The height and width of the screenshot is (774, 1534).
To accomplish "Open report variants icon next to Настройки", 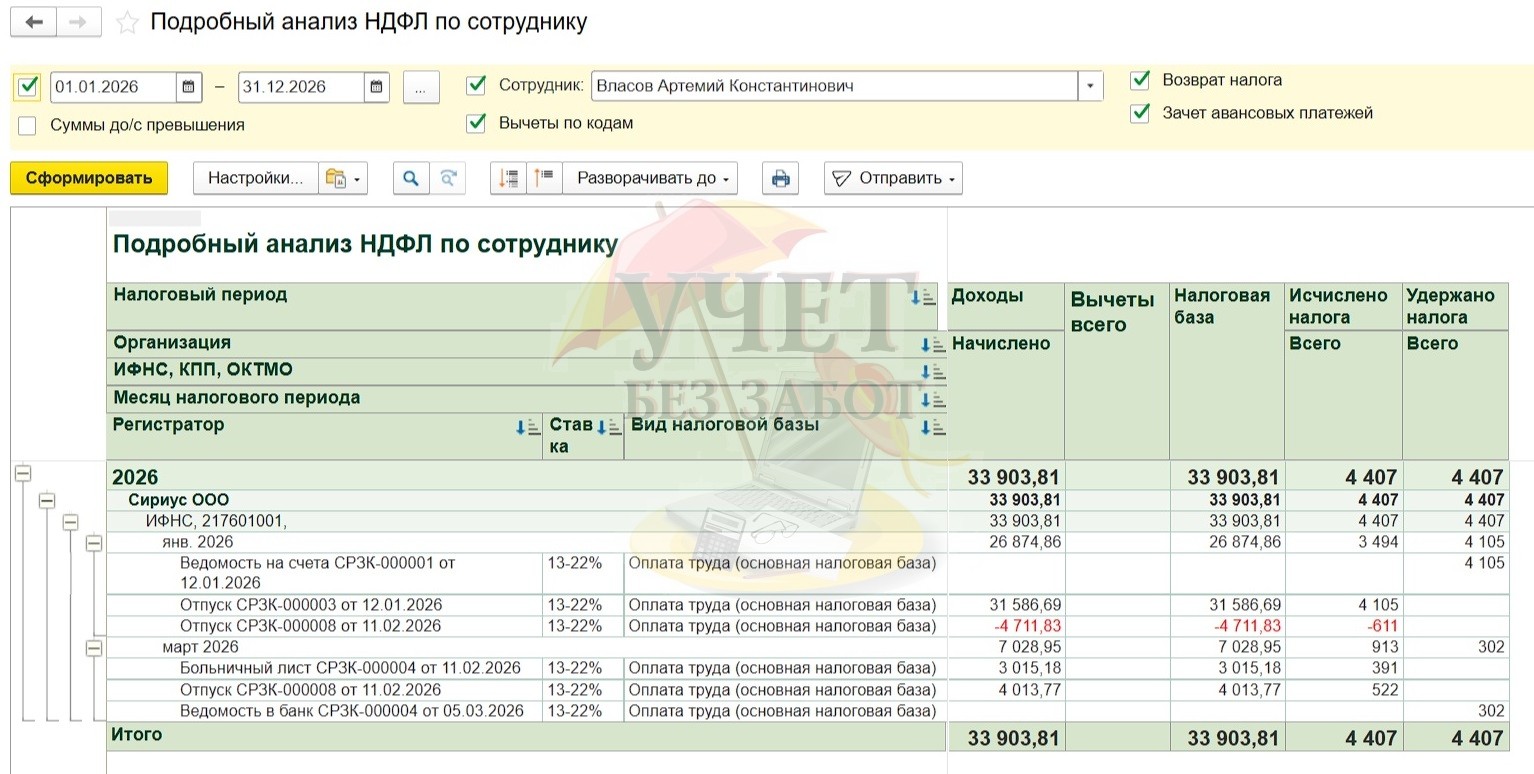I will tap(343, 178).
